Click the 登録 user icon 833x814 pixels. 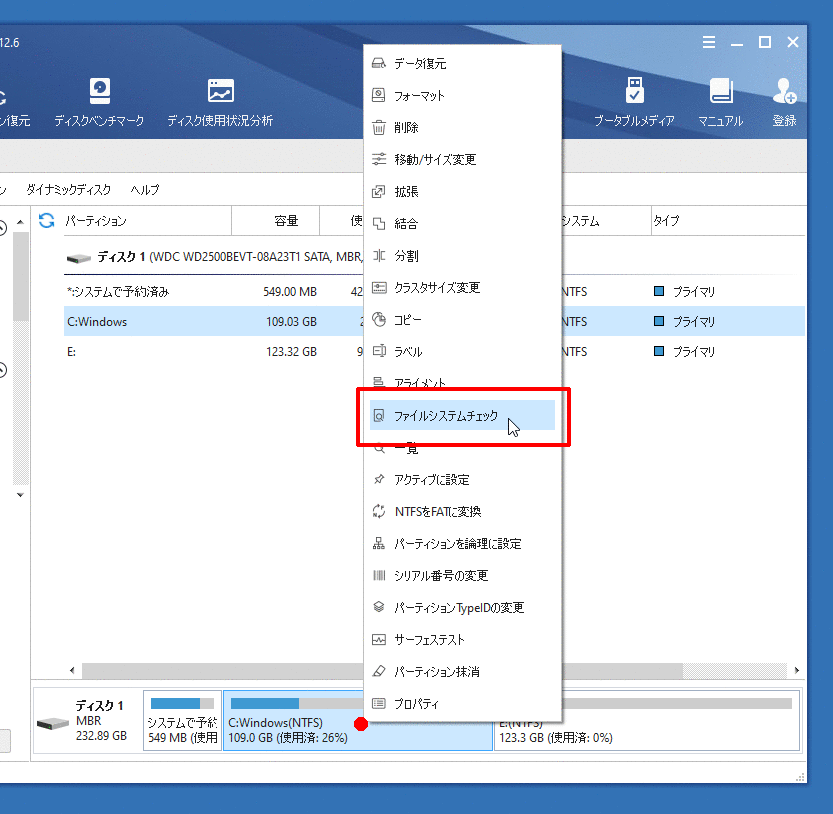(x=784, y=92)
